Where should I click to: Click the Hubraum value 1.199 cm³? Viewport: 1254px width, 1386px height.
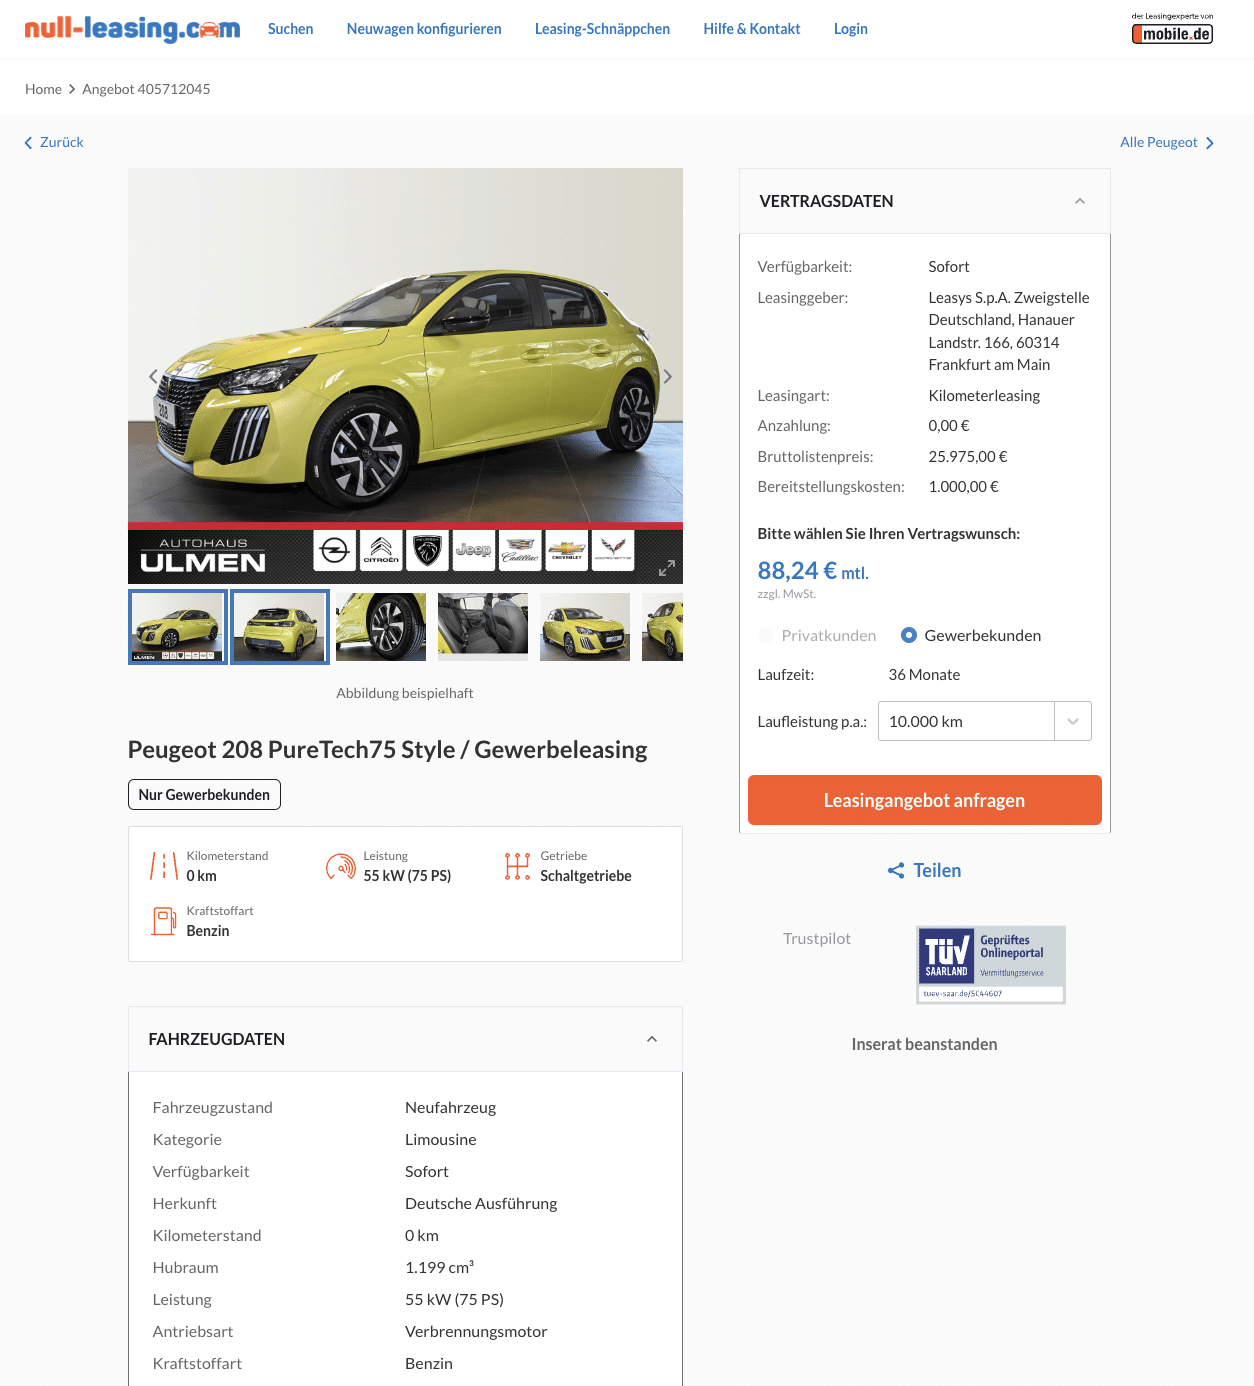(439, 1267)
